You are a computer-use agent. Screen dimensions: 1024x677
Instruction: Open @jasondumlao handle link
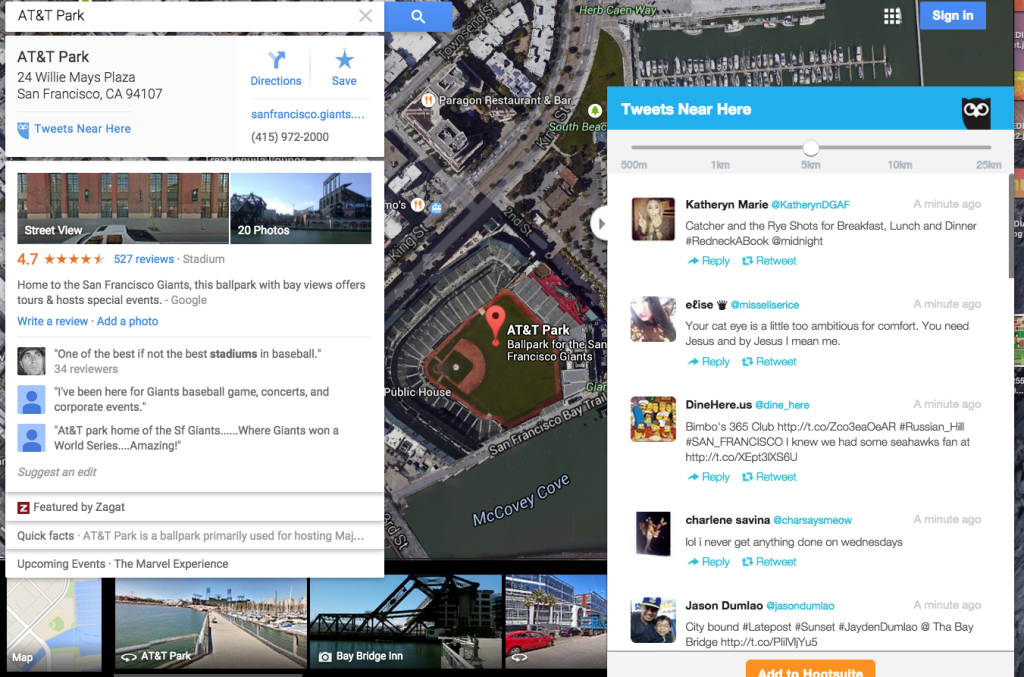point(800,606)
